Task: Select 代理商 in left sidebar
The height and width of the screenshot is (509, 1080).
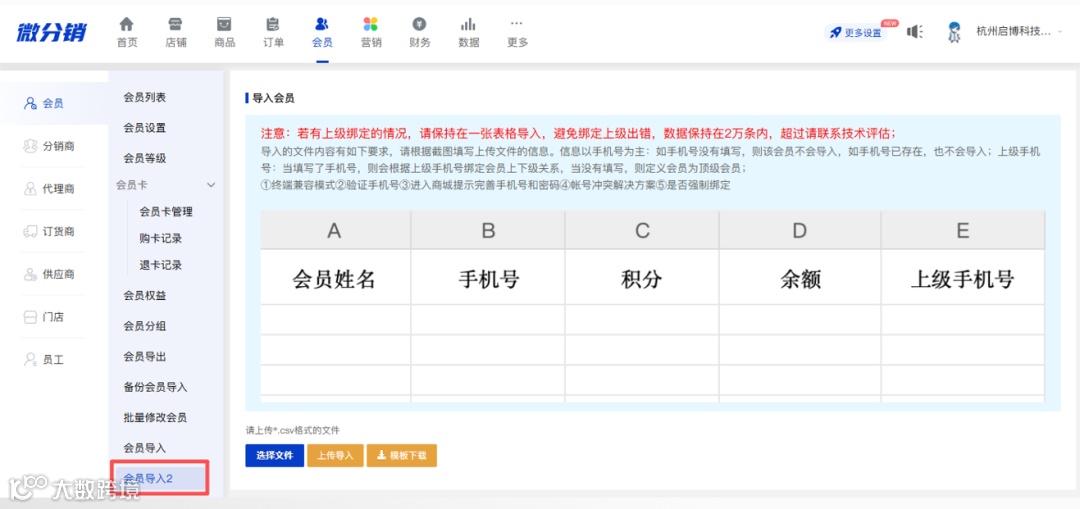Action: click(x=53, y=189)
